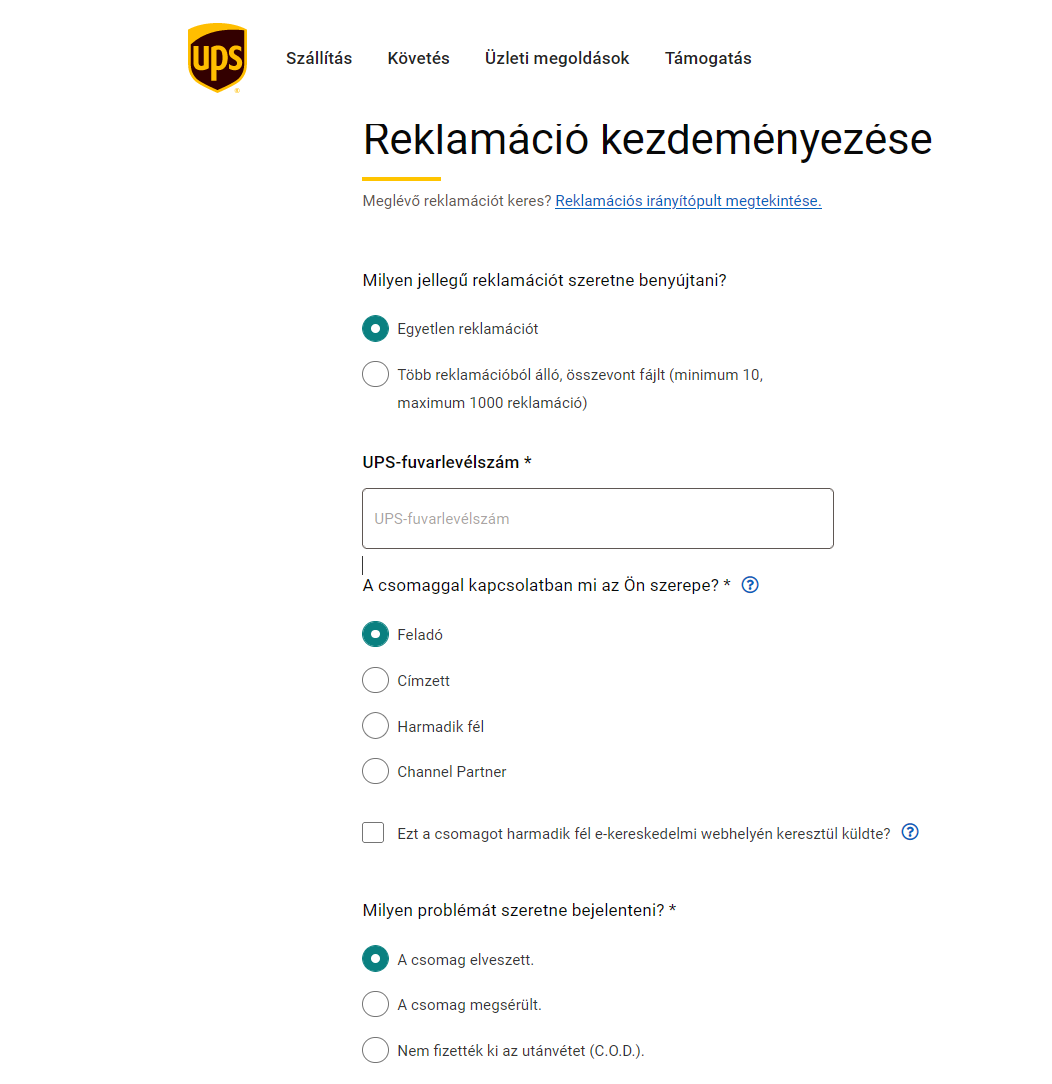Screen dimensions: 1052x1084
Task: Choose Channel Partner as your role
Action: 375,771
